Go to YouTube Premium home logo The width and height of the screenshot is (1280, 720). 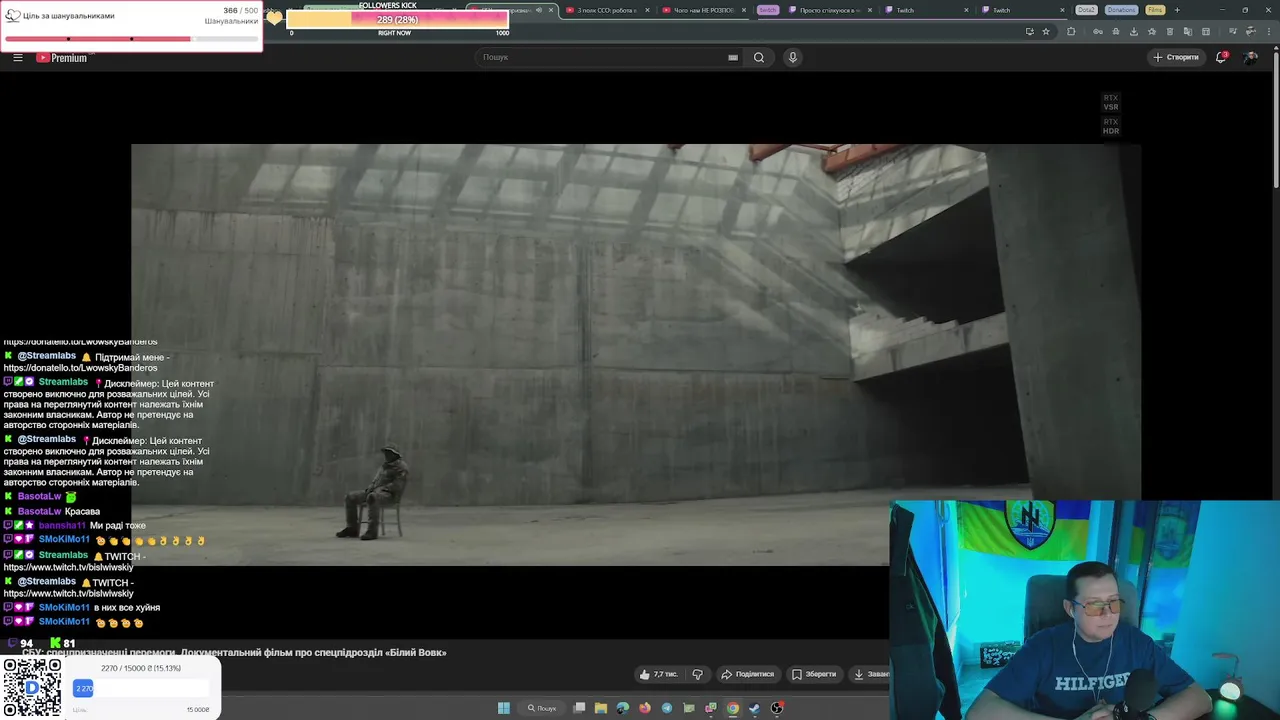click(62, 57)
